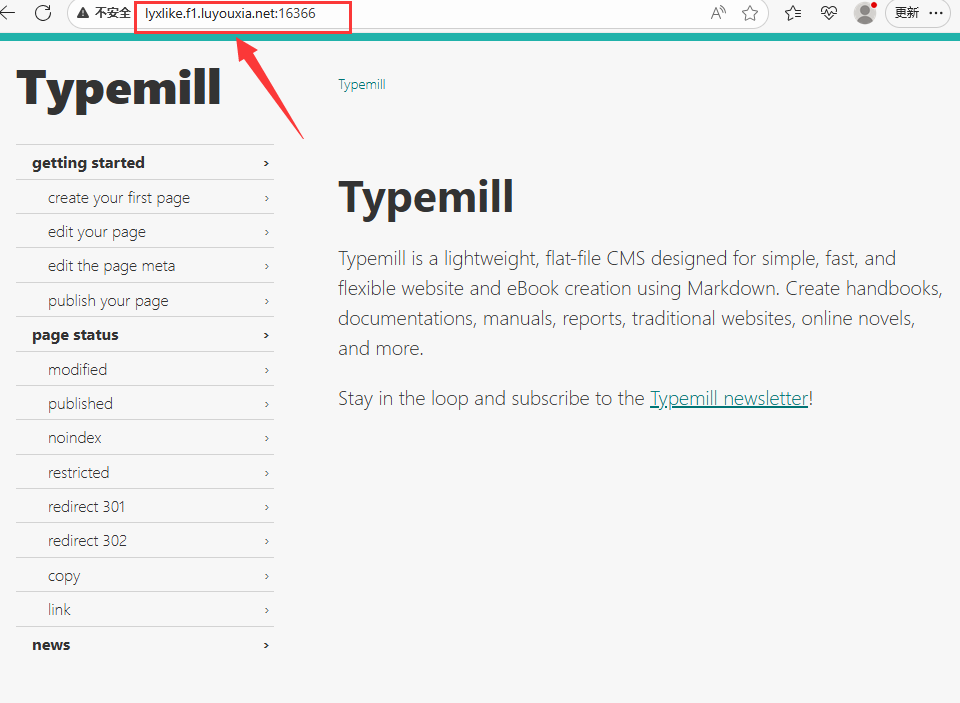Screen dimensions: 960x703
Task: Click the 更新 update button
Action: pos(906,13)
